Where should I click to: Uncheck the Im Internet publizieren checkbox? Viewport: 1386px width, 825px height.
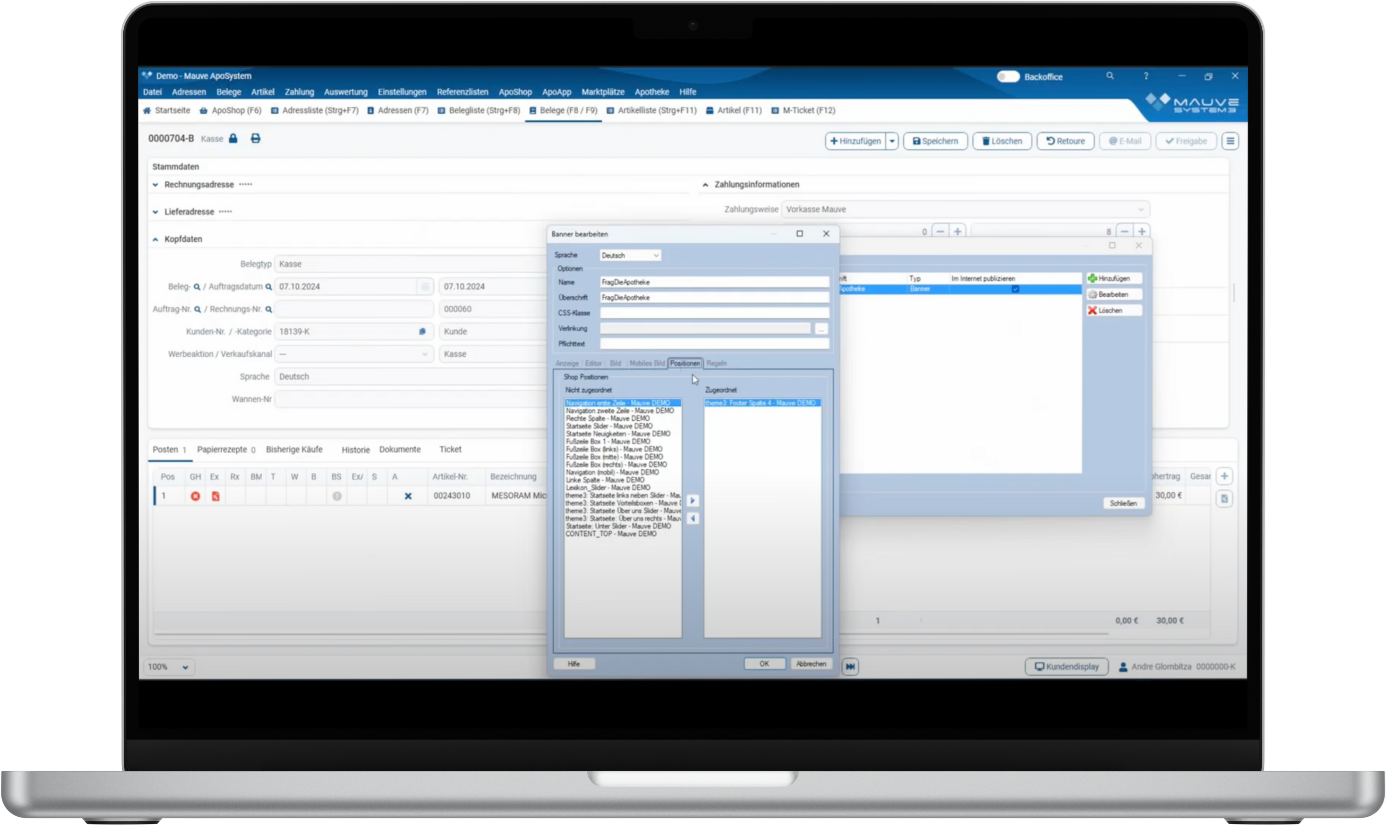pyautogui.click(x=1015, y=289)
